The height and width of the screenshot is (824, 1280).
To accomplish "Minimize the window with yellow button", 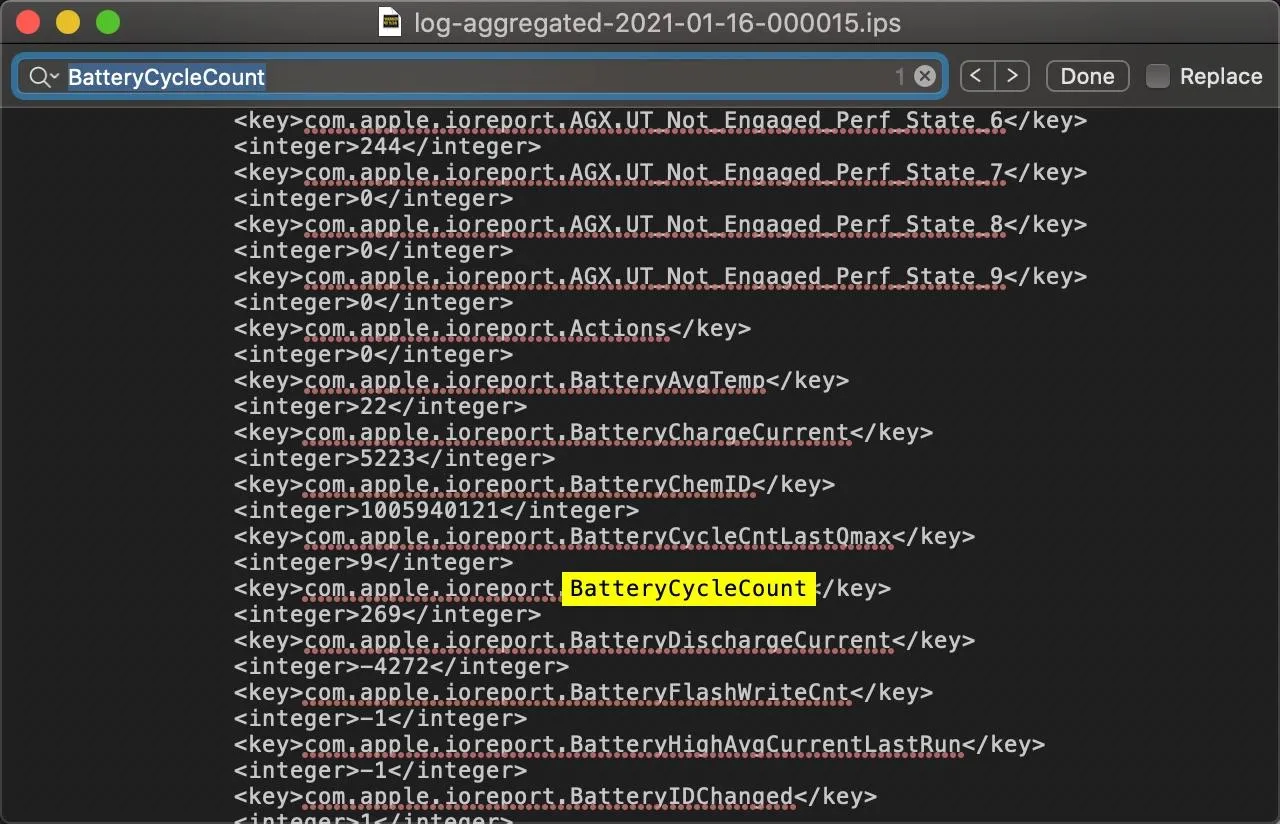I will pos(68,22).
